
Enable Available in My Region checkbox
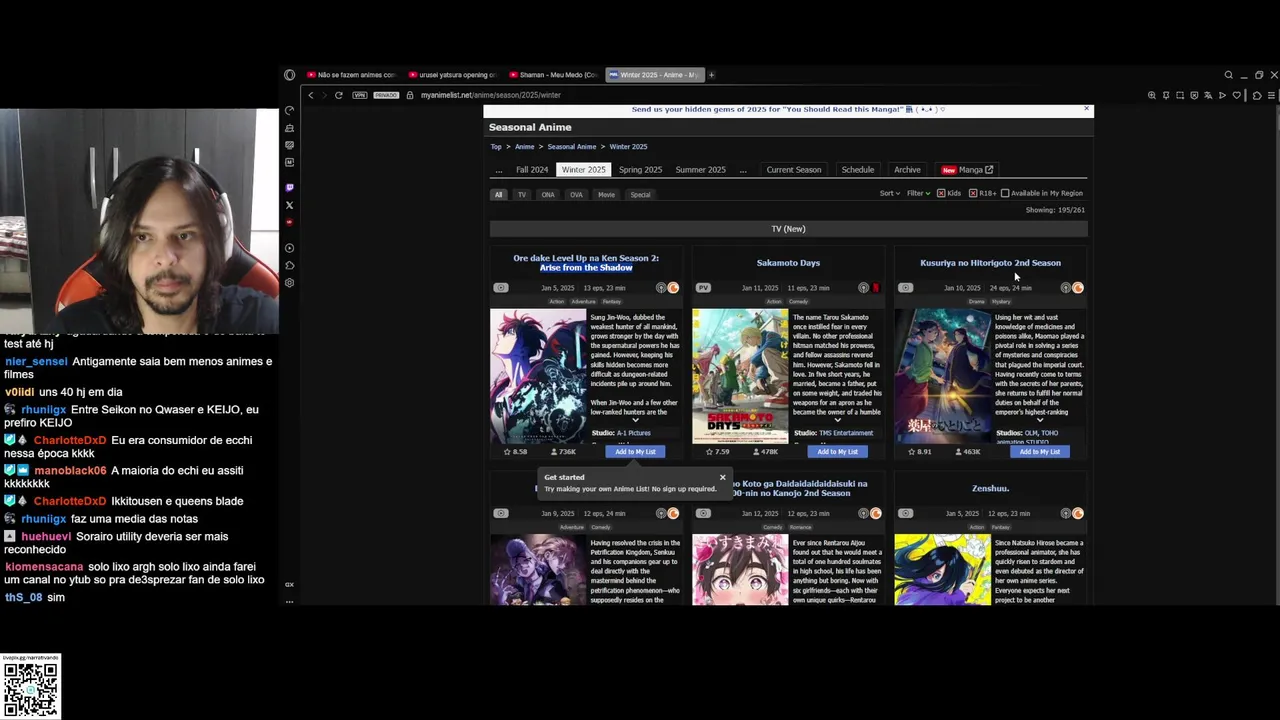(1005, 193)
